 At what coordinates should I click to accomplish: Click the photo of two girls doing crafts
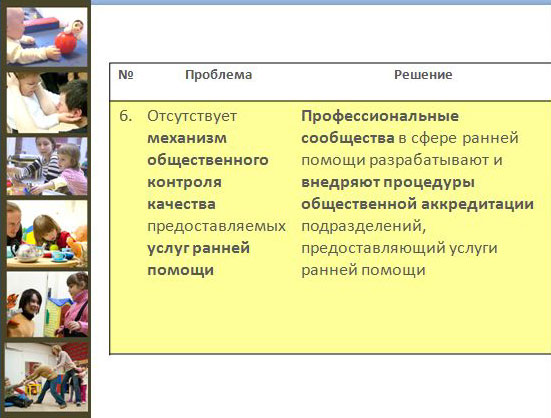(x=47, y=166)
